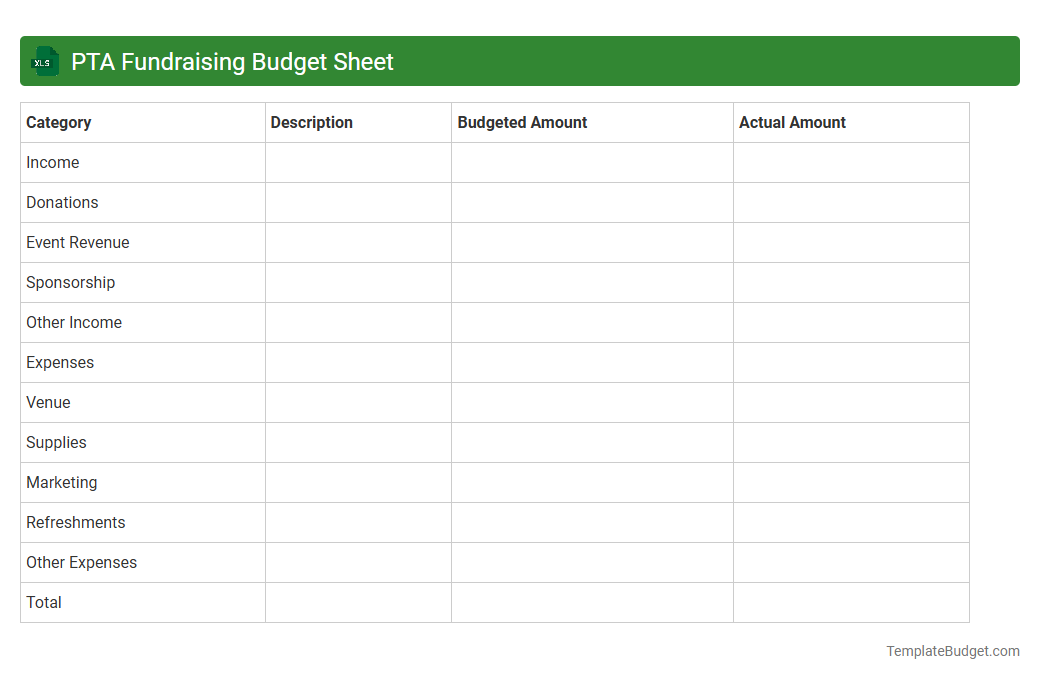
Task: Click the Other Expenses row label
Action: (x=81, y=562)
